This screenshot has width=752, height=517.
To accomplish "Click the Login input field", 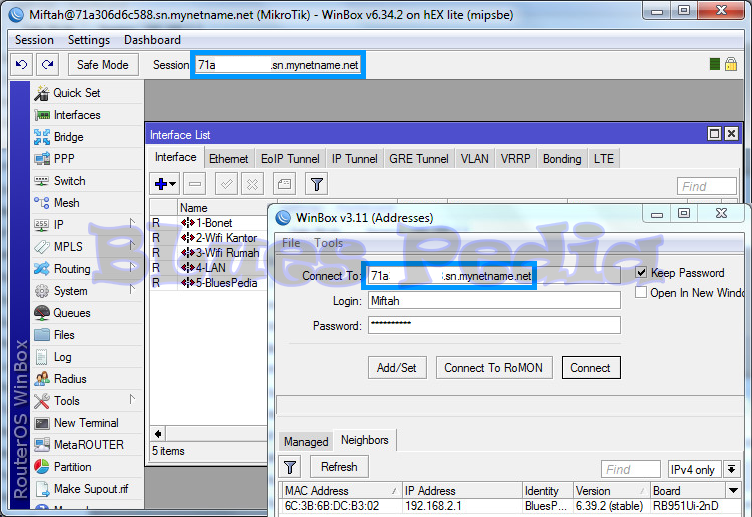I will point(494,301).
